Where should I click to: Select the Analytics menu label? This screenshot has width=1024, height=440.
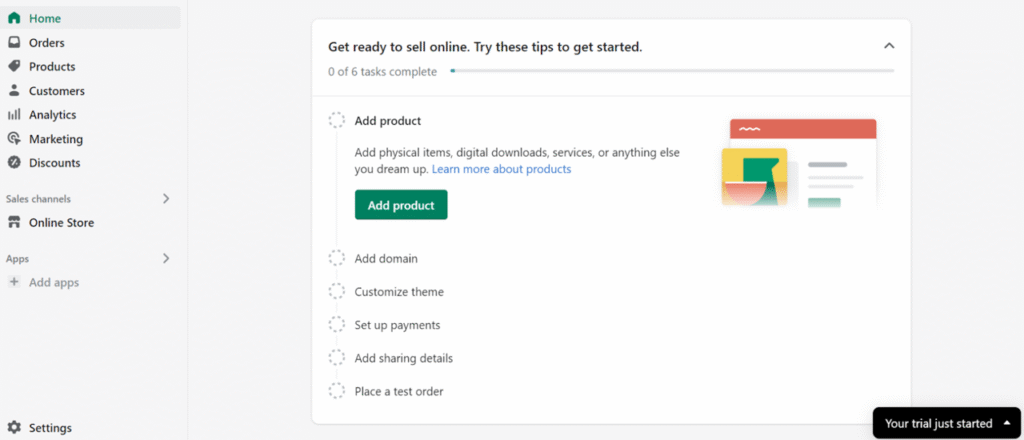point(52,115)
